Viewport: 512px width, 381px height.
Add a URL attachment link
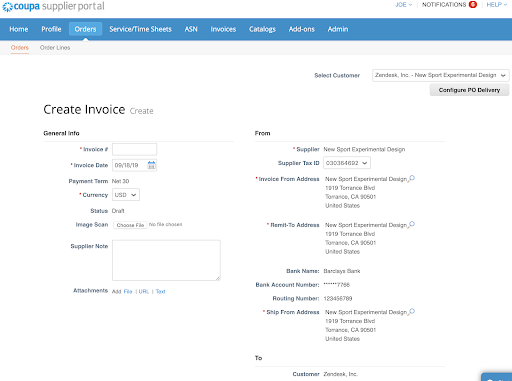(x=144, y=291)
